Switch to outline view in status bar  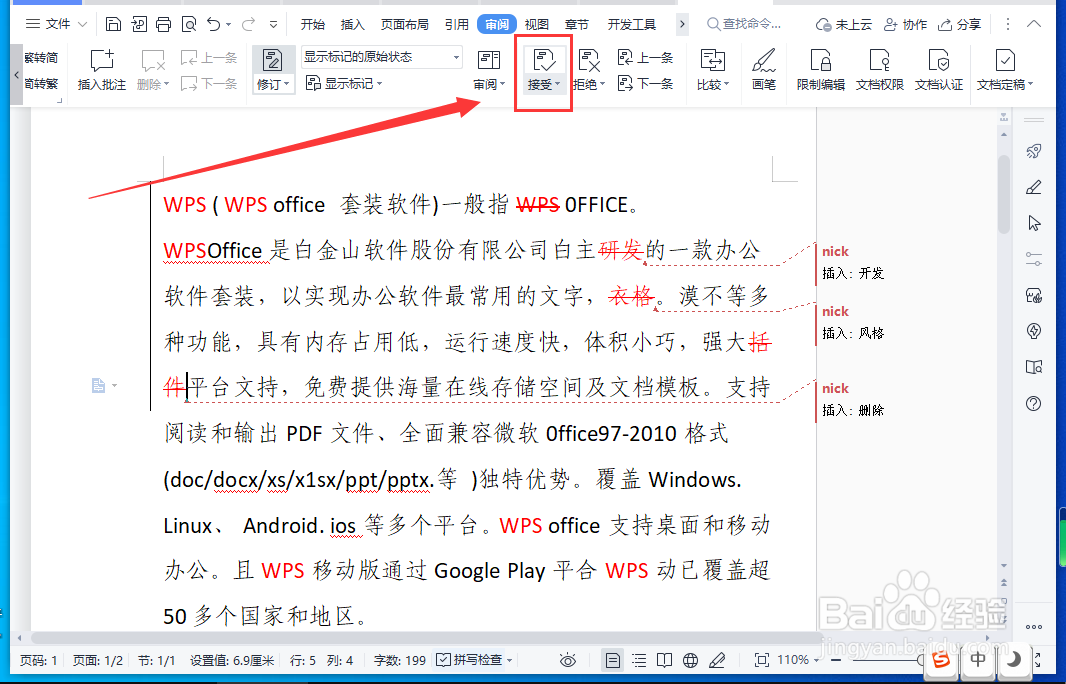pyautogui.click(x=639, y=660)
